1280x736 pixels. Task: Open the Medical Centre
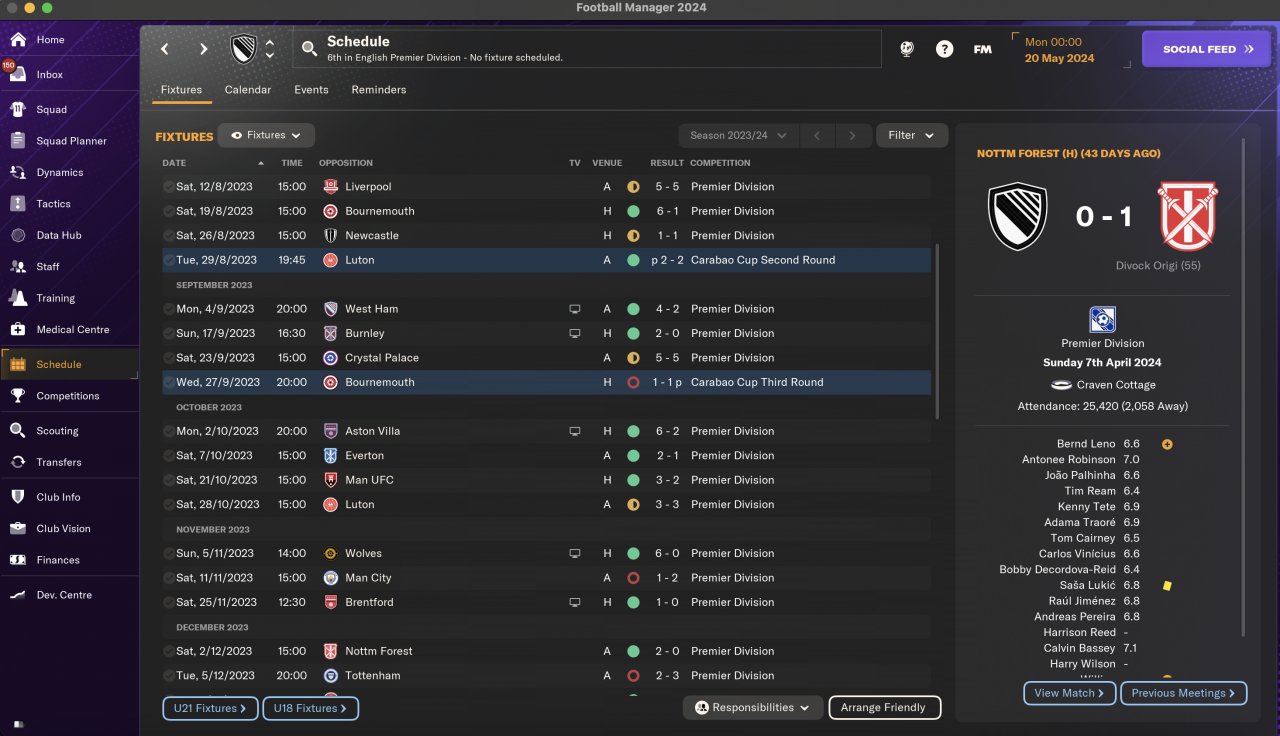(73, 330)
